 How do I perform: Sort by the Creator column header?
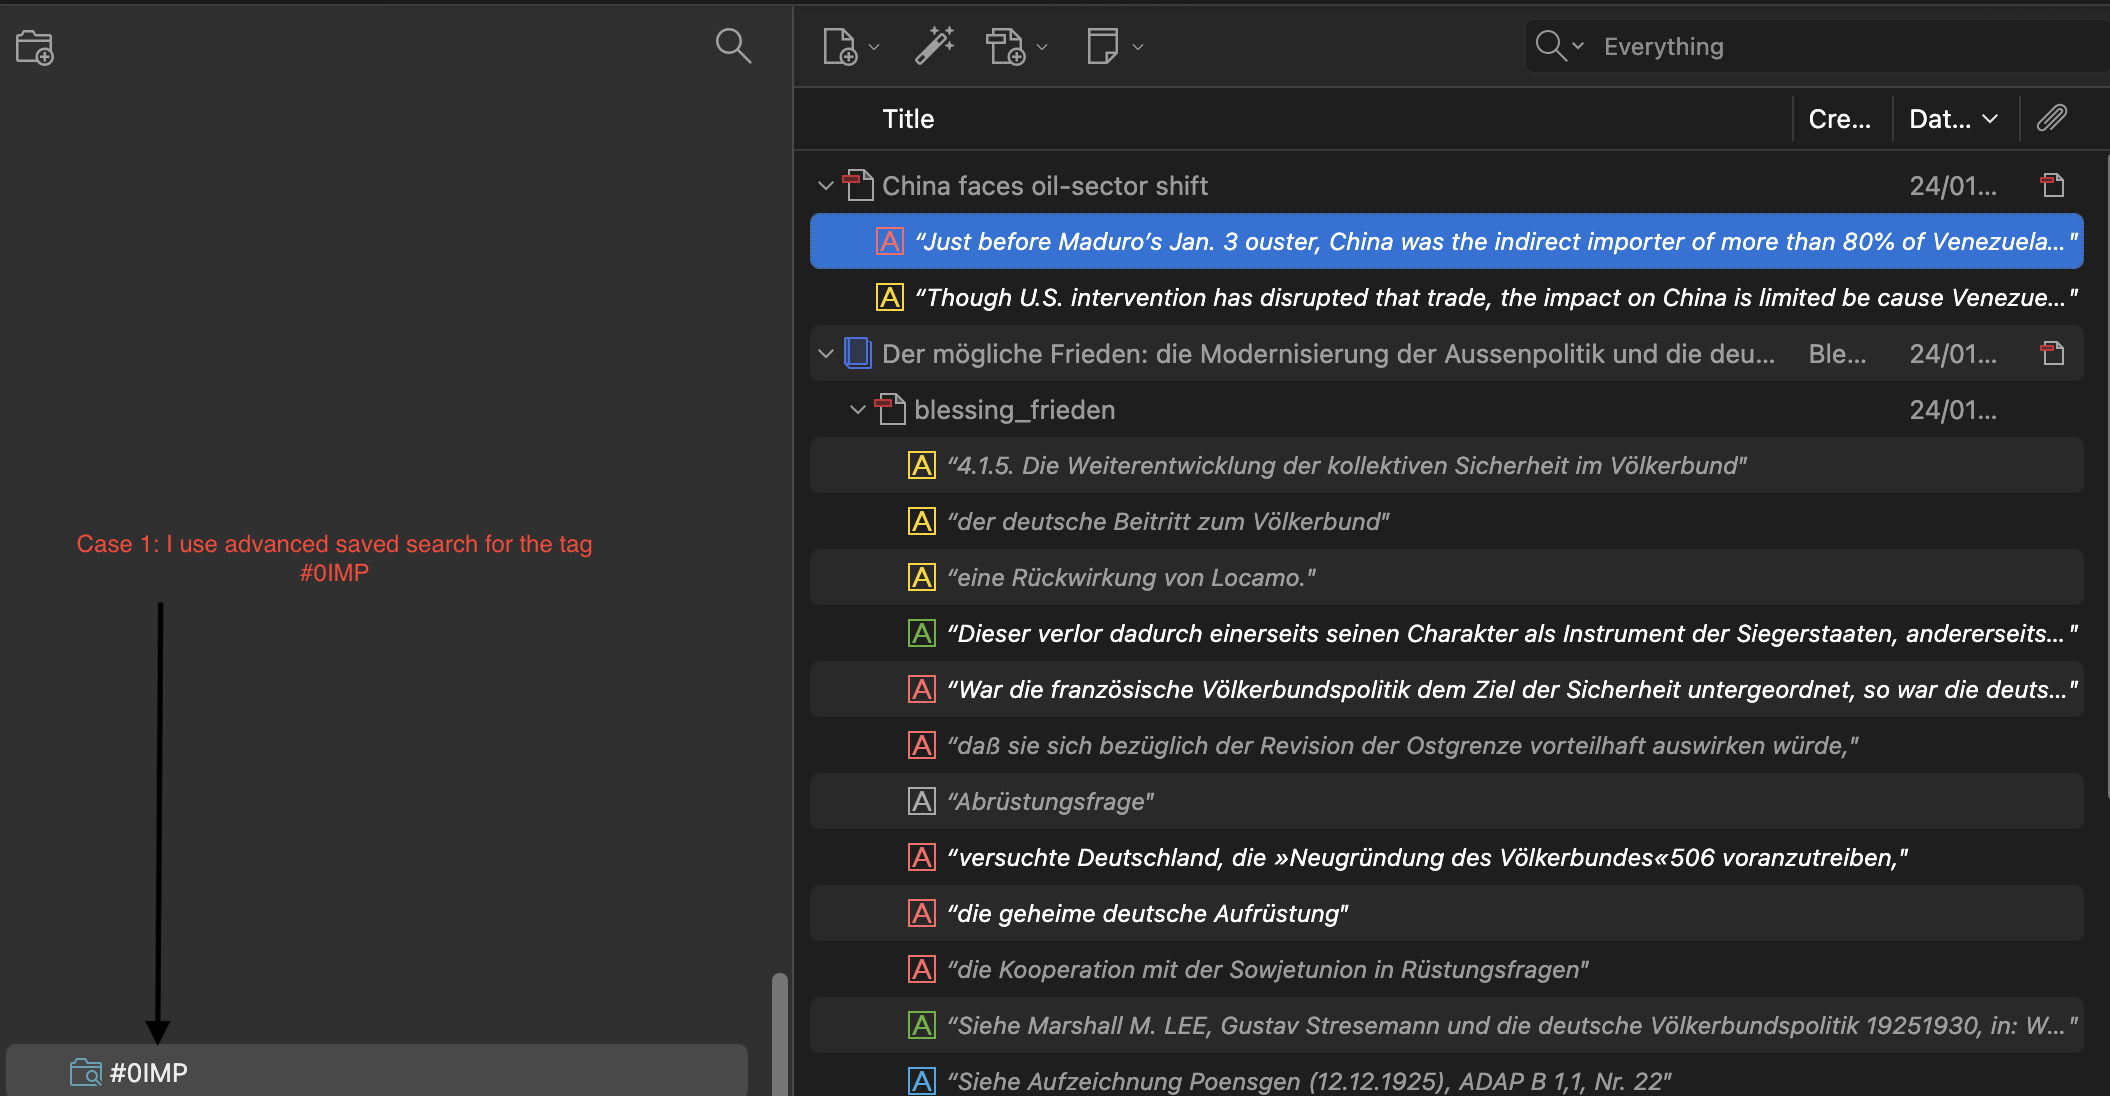click(x=1839, y=119)
